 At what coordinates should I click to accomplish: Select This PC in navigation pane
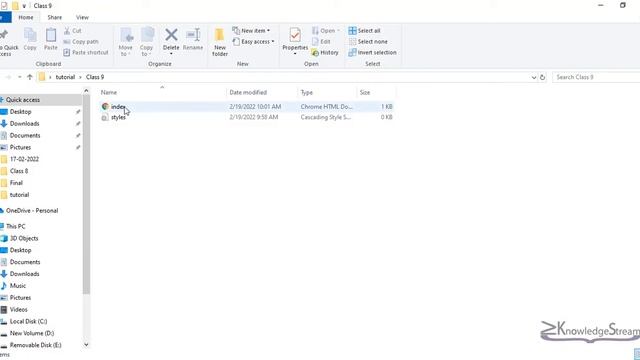pos(15,226)
